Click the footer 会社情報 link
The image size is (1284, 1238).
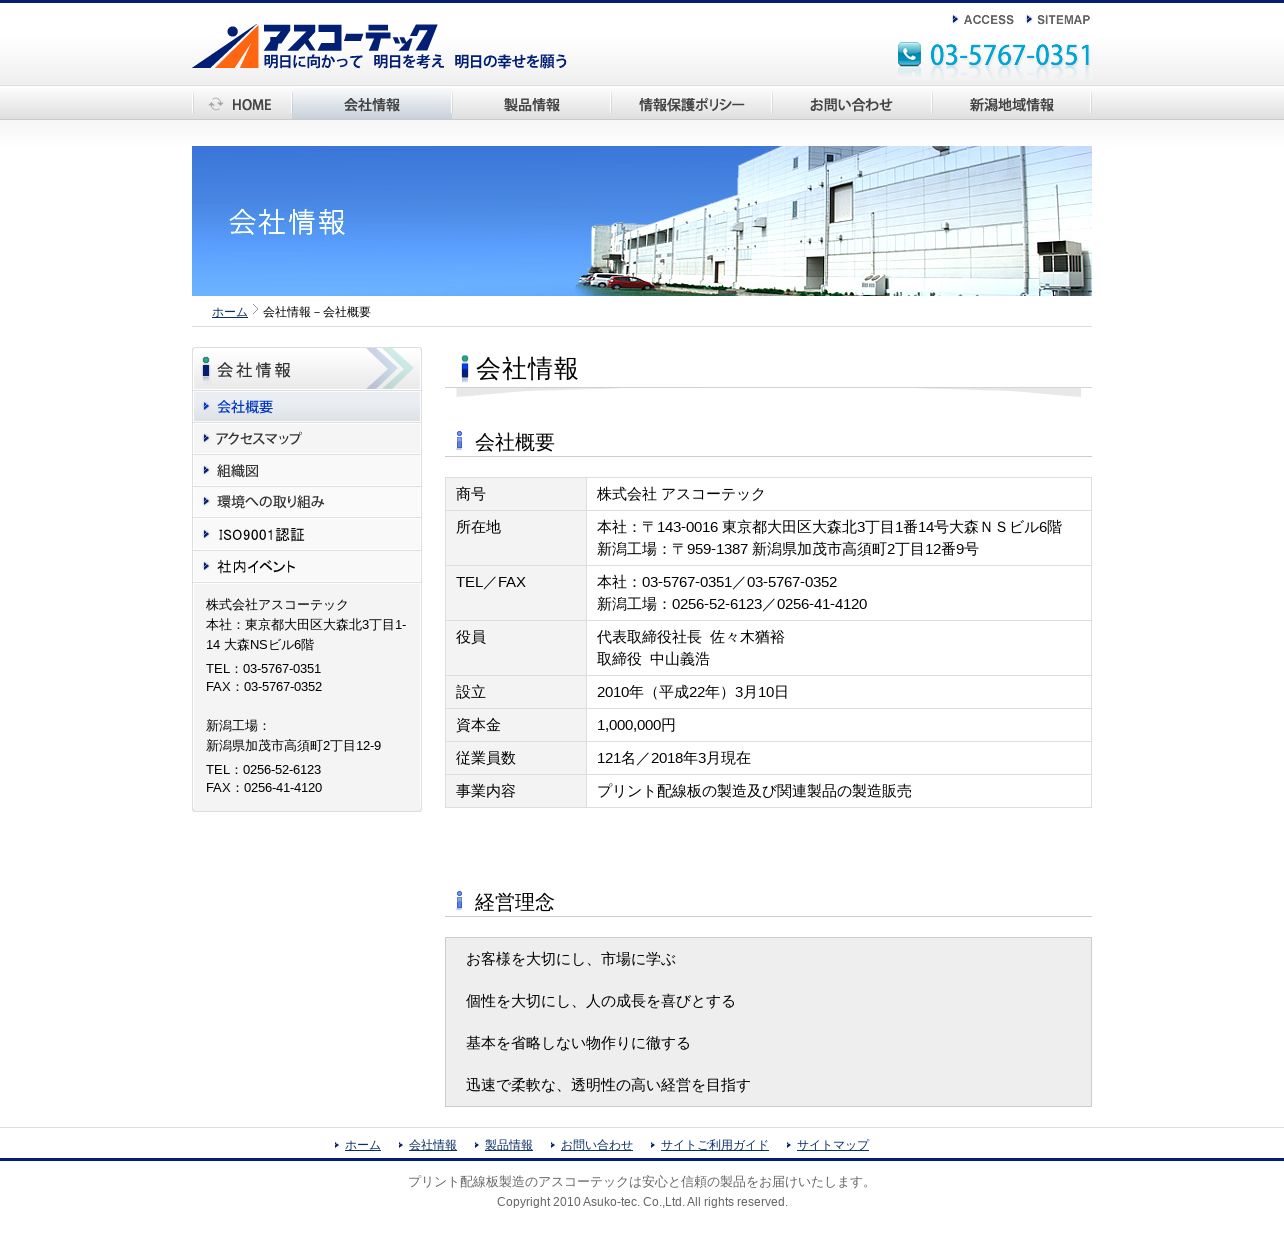point(433,1145)
